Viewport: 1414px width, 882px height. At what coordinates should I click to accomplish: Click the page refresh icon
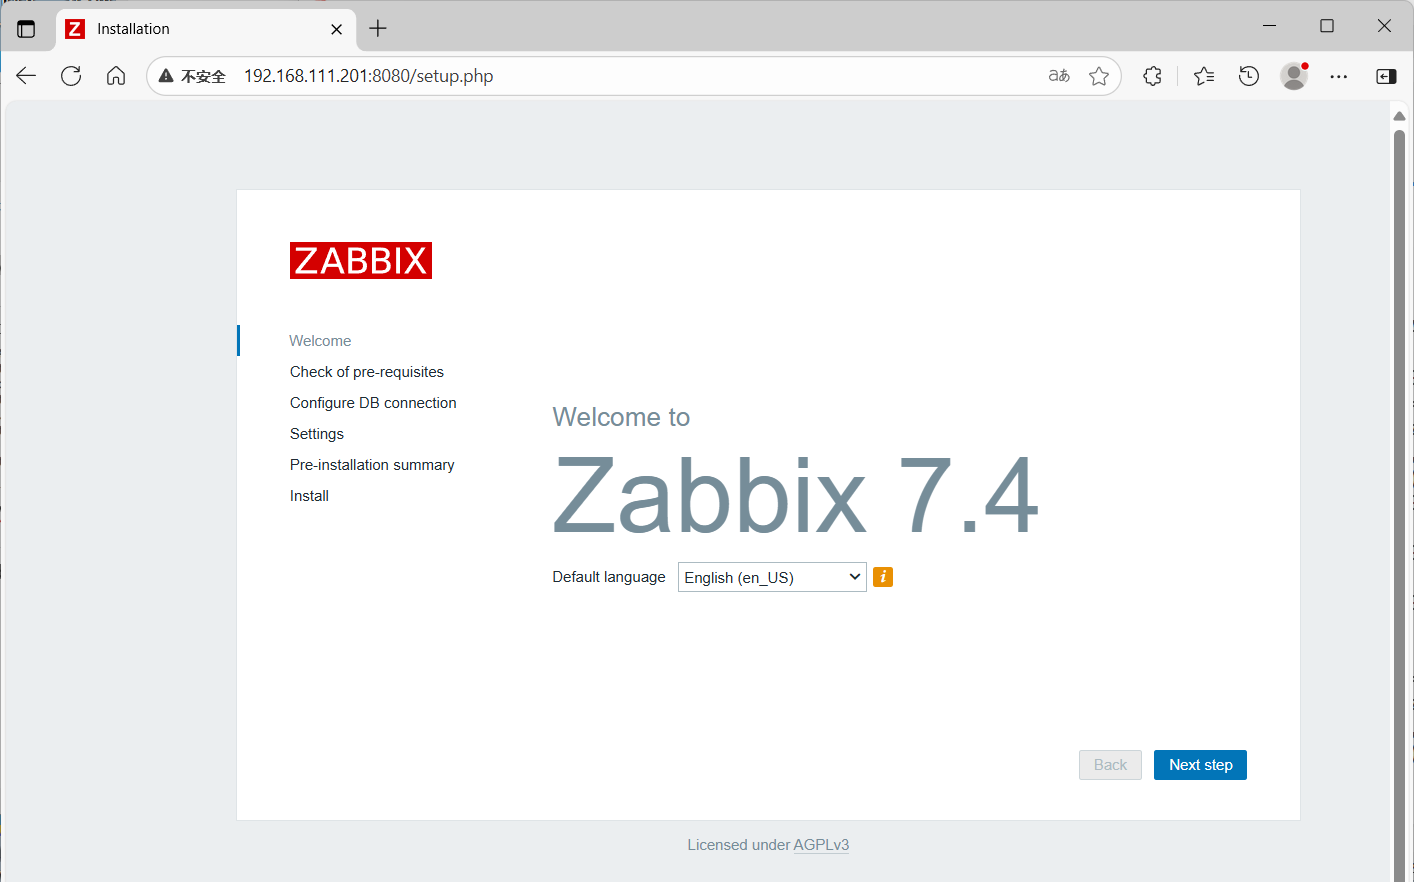click(x=71, y=75)
